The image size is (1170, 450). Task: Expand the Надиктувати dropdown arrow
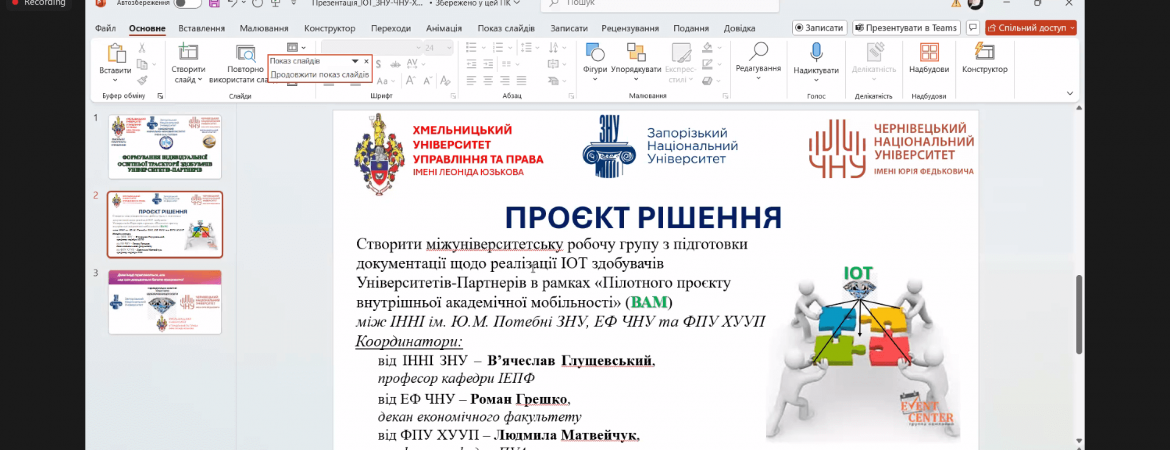point(816,79)
